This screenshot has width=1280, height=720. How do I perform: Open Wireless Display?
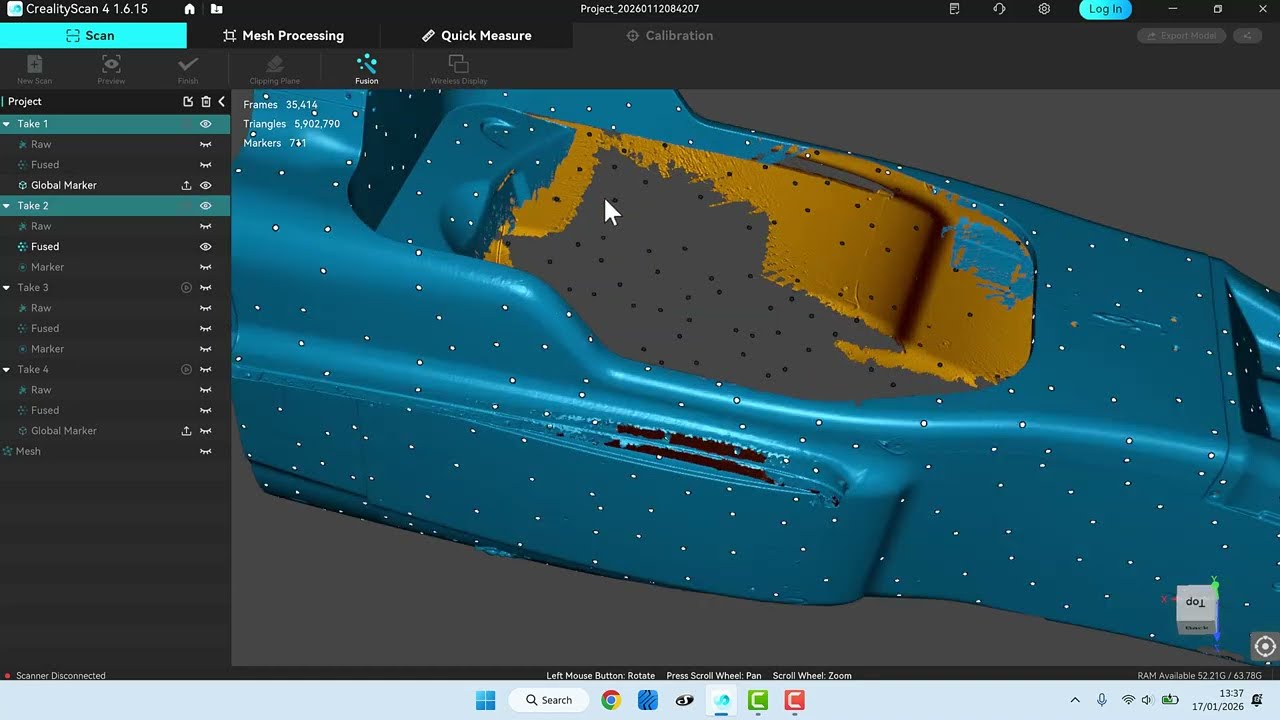(459, 69)
